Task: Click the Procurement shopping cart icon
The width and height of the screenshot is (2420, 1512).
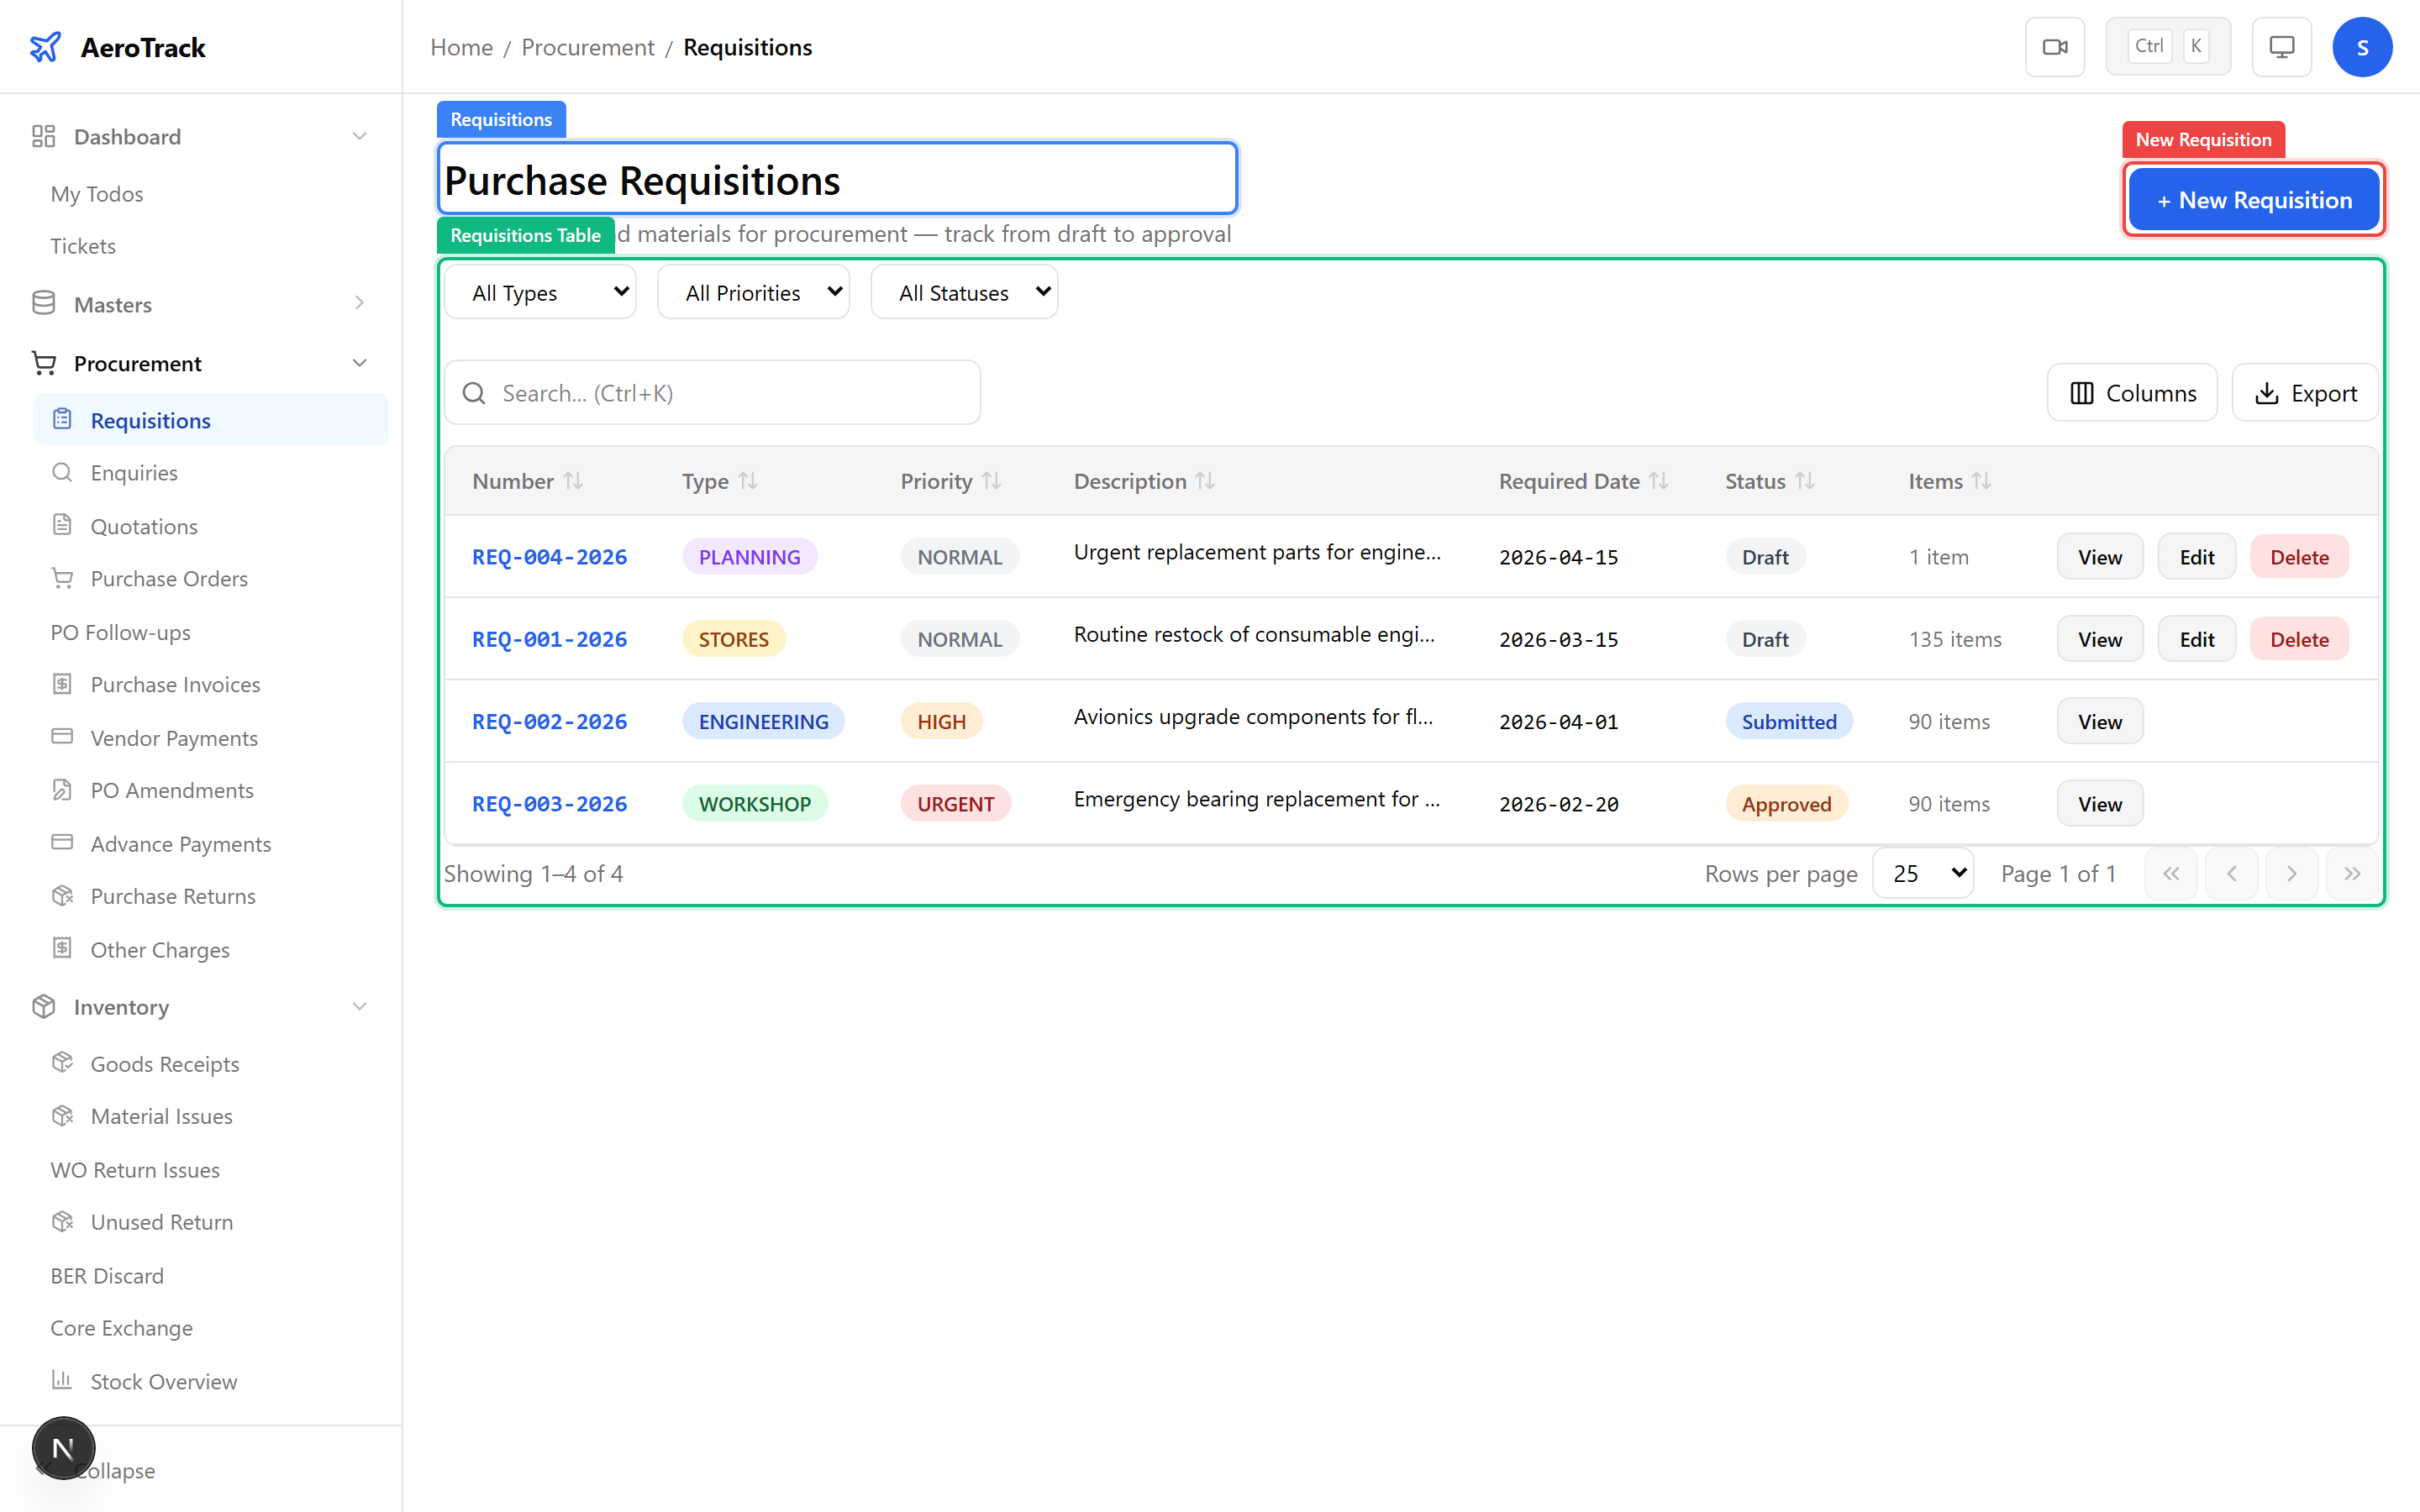Action: click(43, 362)
